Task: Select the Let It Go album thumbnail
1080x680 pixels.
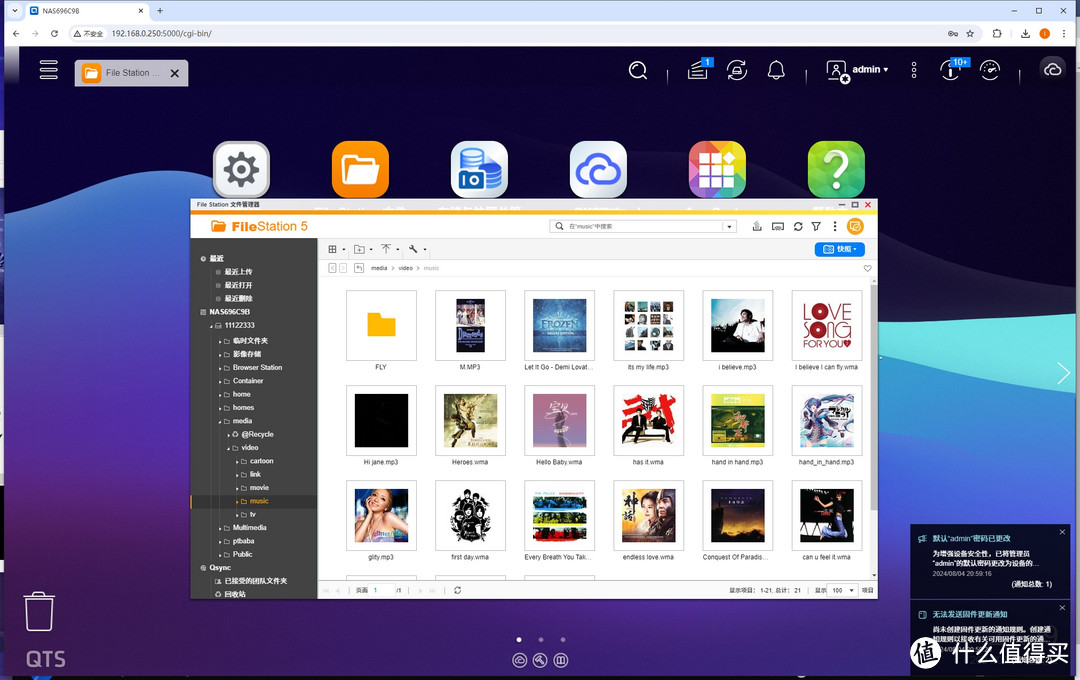Action: 559,325
